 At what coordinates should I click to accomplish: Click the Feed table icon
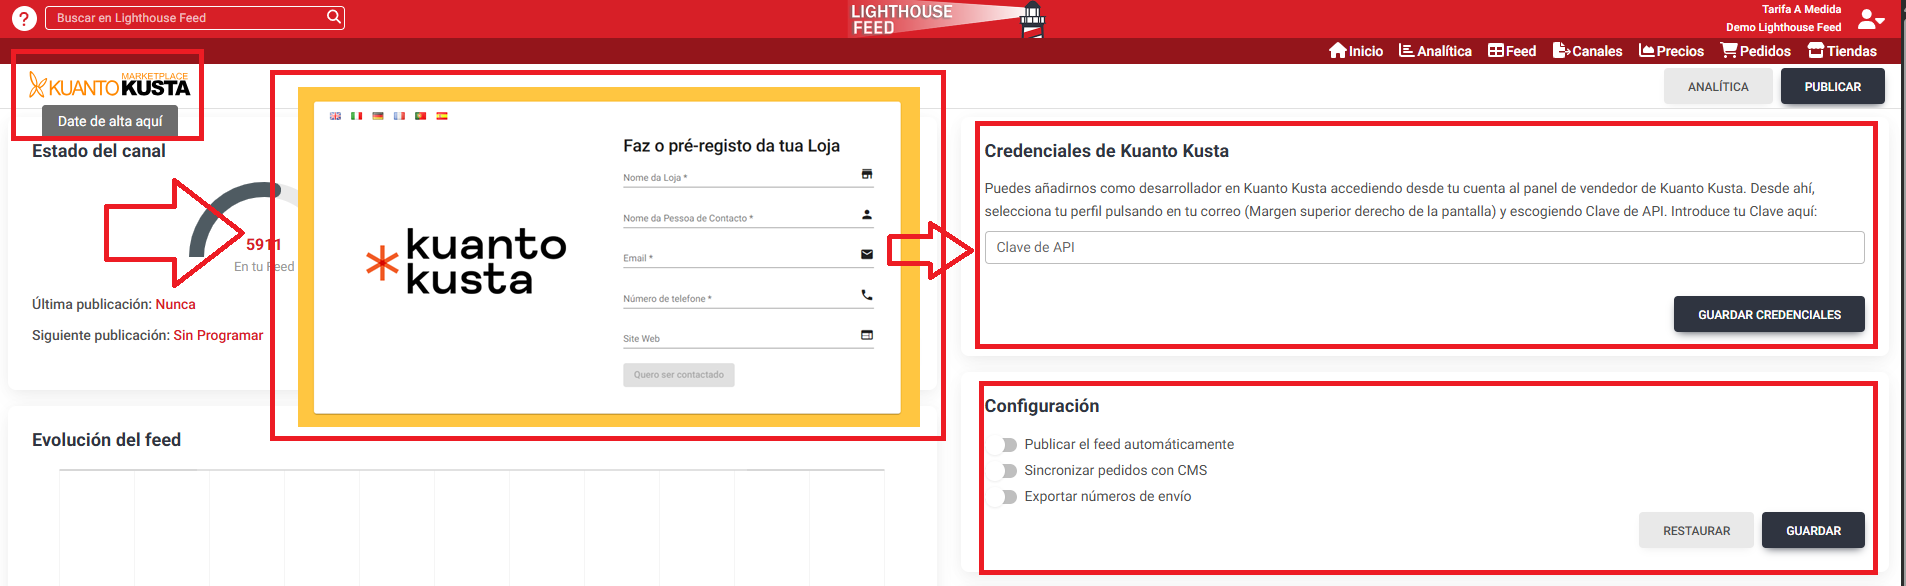click(1496, 51)
